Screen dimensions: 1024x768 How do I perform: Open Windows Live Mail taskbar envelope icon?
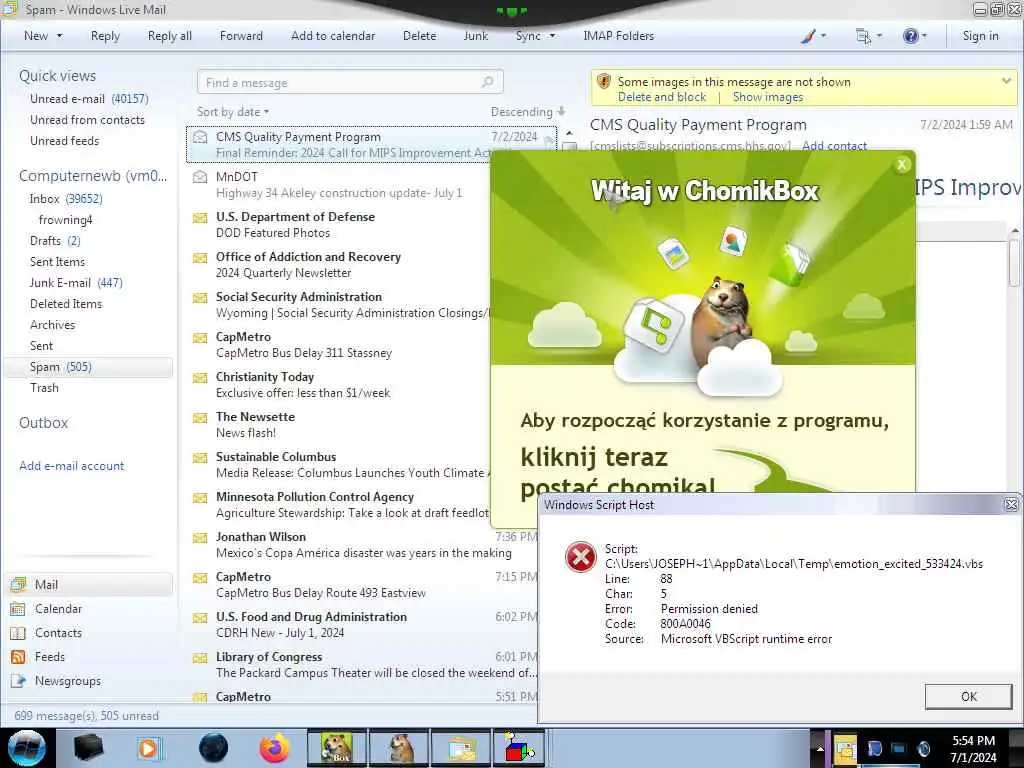[x=462, y=748]
